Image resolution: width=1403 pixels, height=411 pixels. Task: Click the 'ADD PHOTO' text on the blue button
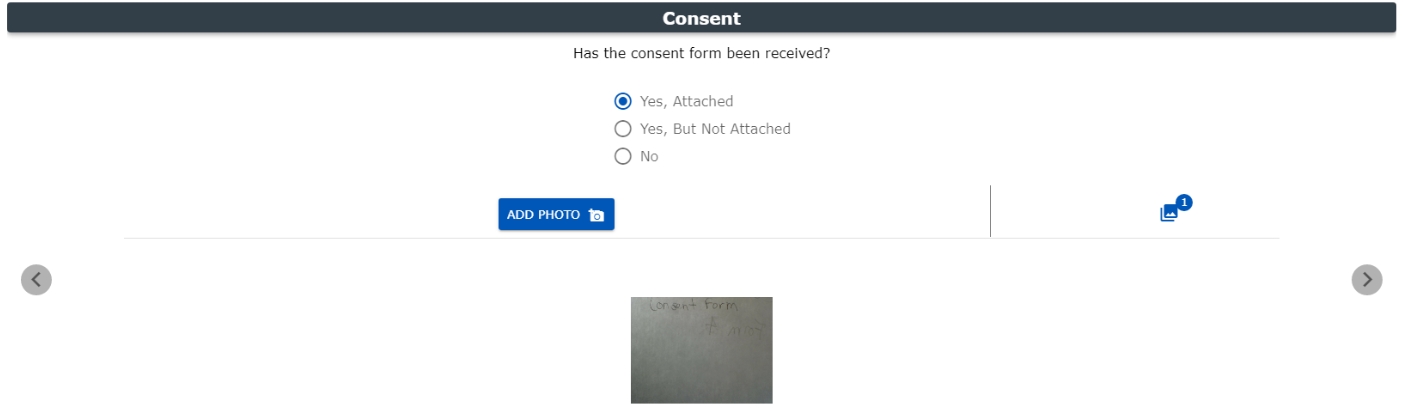[x=543, y=215]
